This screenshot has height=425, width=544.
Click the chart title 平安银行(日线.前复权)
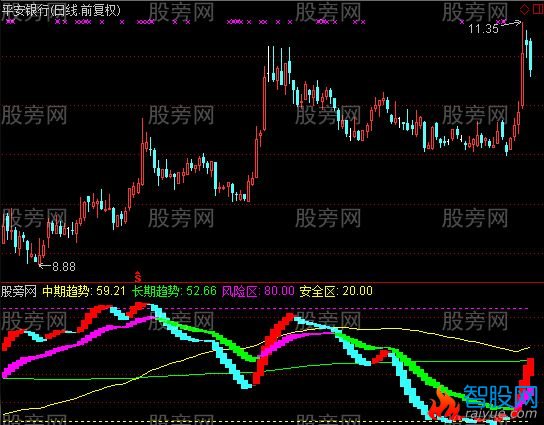[x=61, y=10]
